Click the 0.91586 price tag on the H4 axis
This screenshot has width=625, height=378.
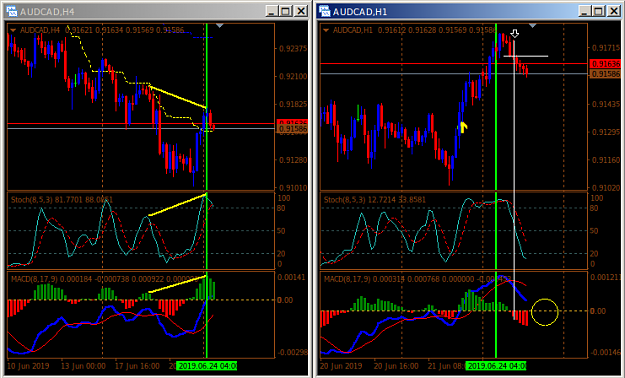tap(293, 129)
